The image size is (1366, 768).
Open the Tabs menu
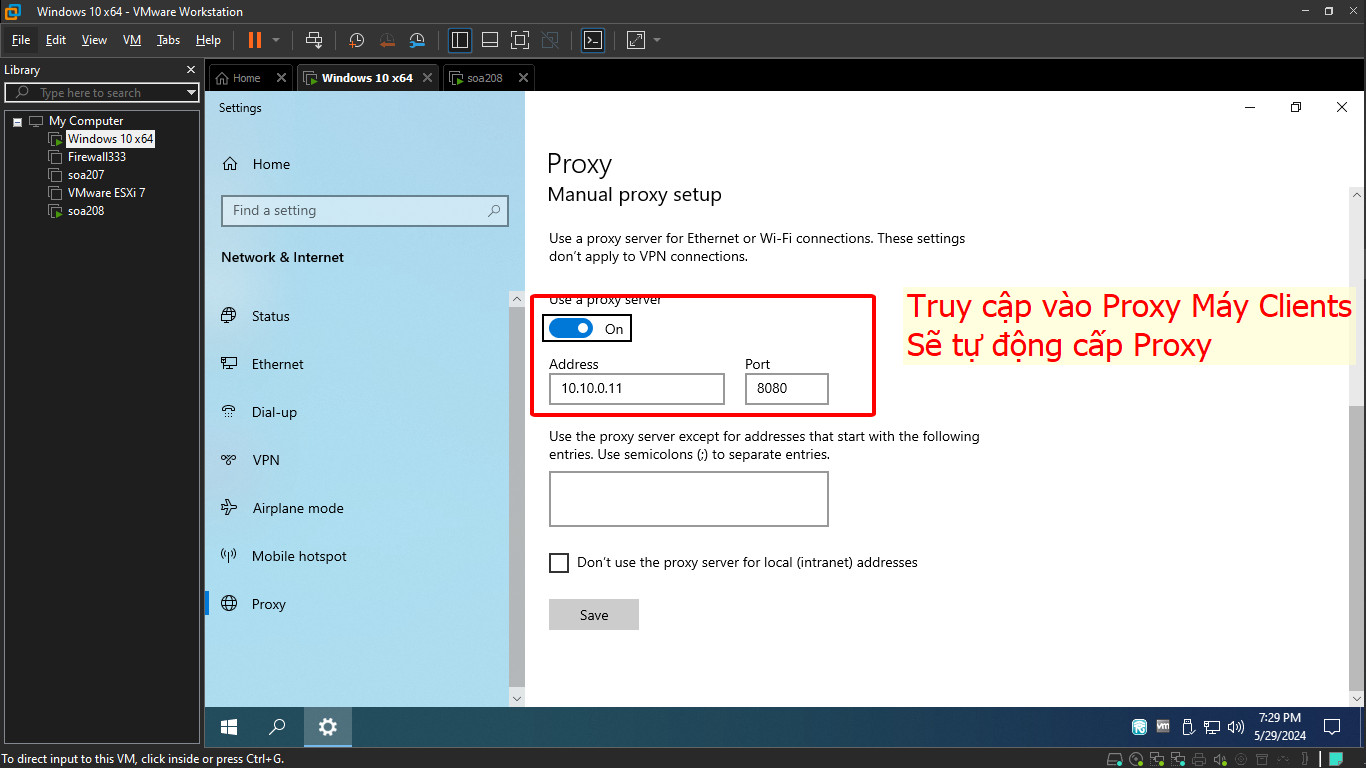167,40
